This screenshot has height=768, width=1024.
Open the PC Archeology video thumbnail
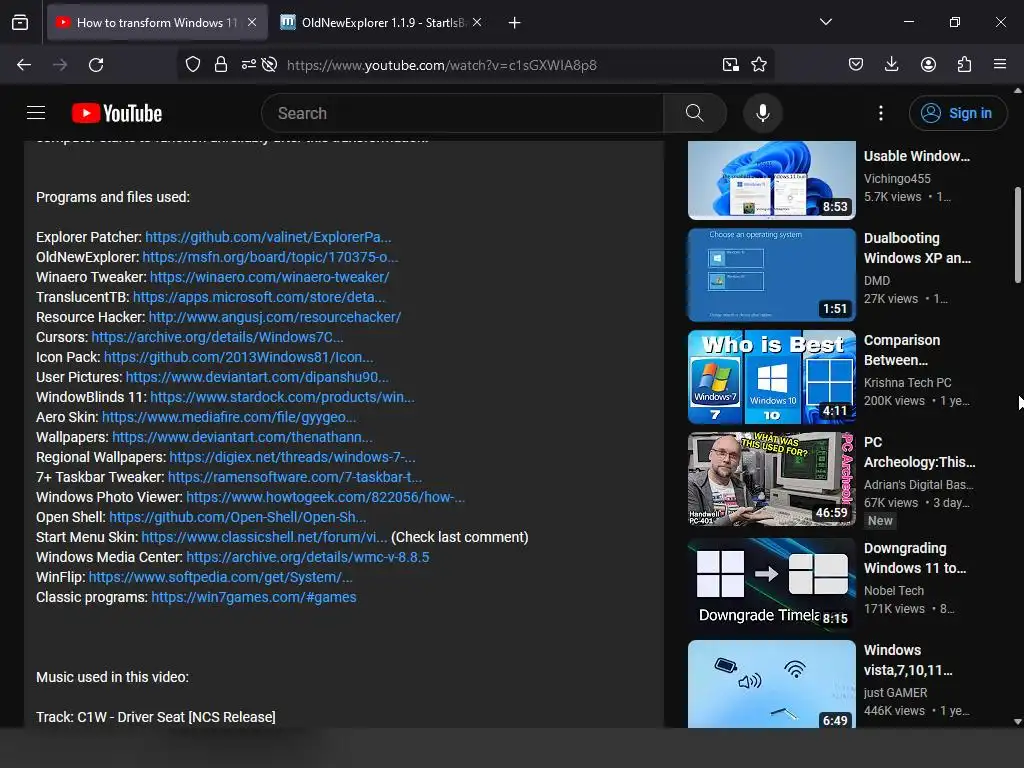772,479
